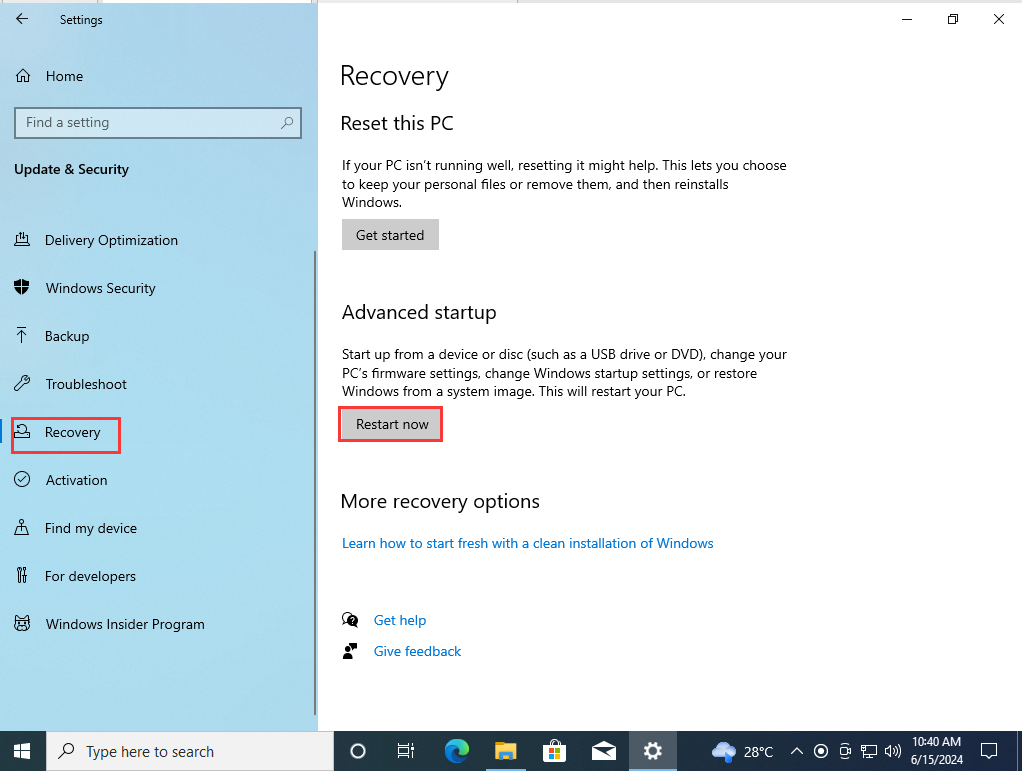Go back with the arrow icon
The image size is (1022, 771).
pyautogui.click(x=21, y=19)
